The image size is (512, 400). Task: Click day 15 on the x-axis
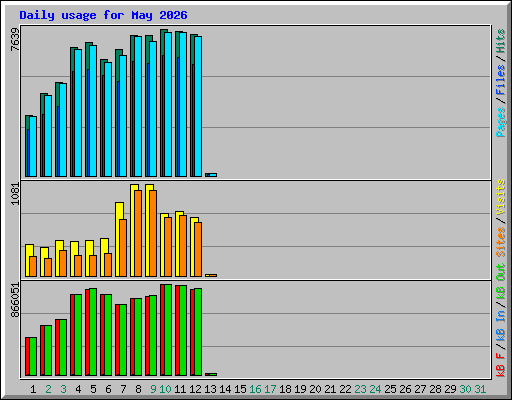tap(240, 389)
